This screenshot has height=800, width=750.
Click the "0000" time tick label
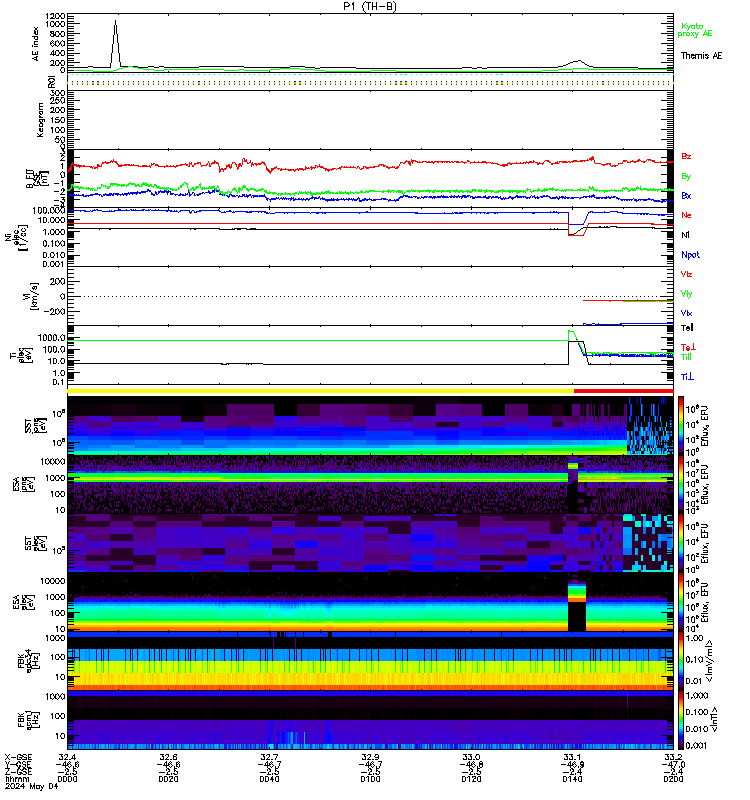67,779
